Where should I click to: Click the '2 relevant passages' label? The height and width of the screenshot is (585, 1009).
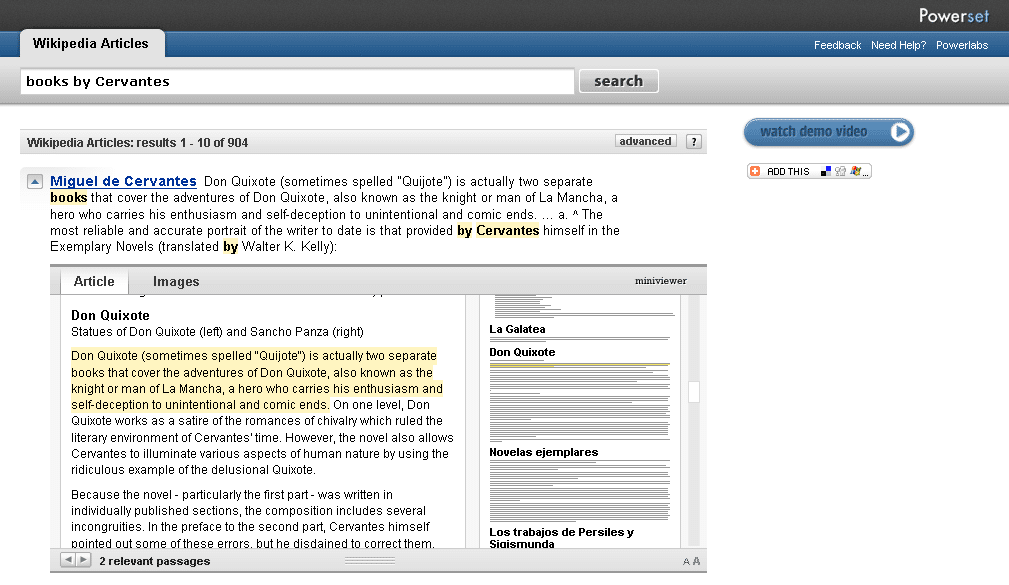pos(154,561)
